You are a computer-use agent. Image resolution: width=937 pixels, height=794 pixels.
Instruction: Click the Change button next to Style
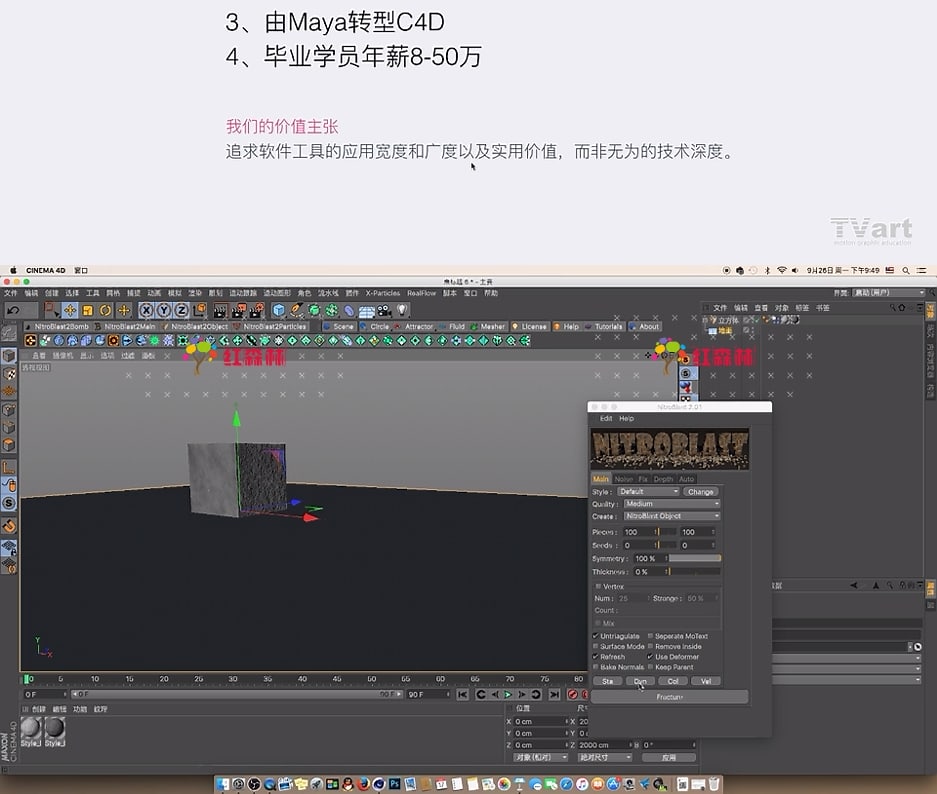pyautogui.click(x=700, y=492)
